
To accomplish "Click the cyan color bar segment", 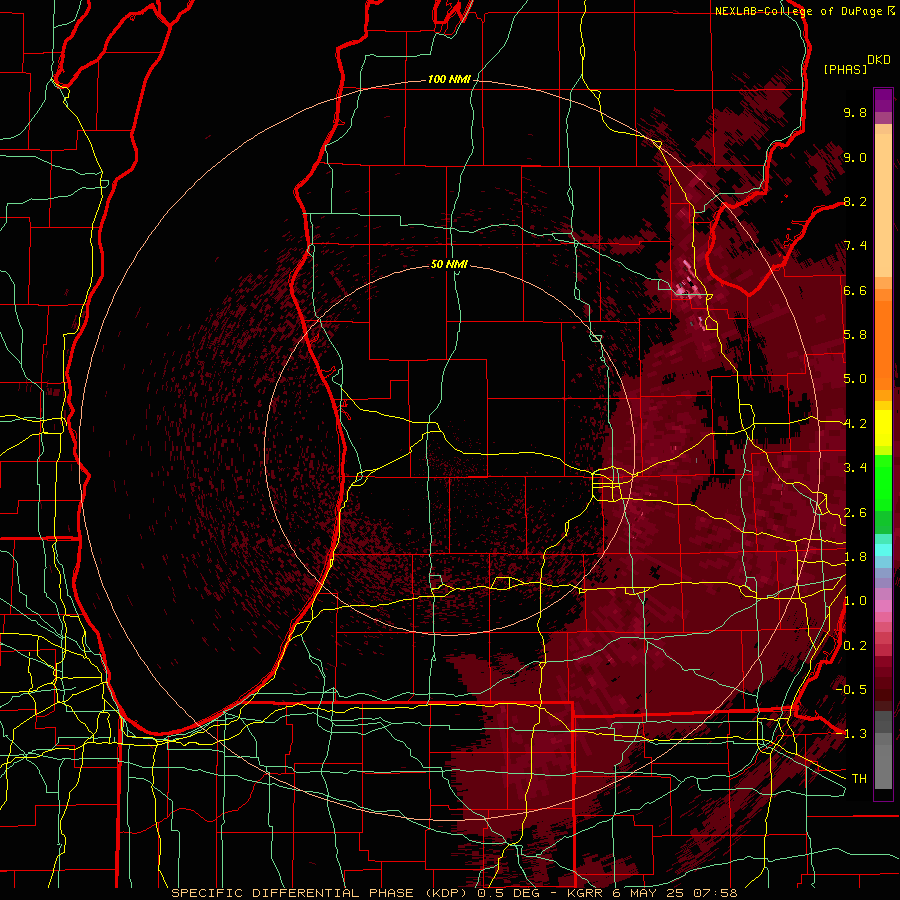I will click(883, 549).
